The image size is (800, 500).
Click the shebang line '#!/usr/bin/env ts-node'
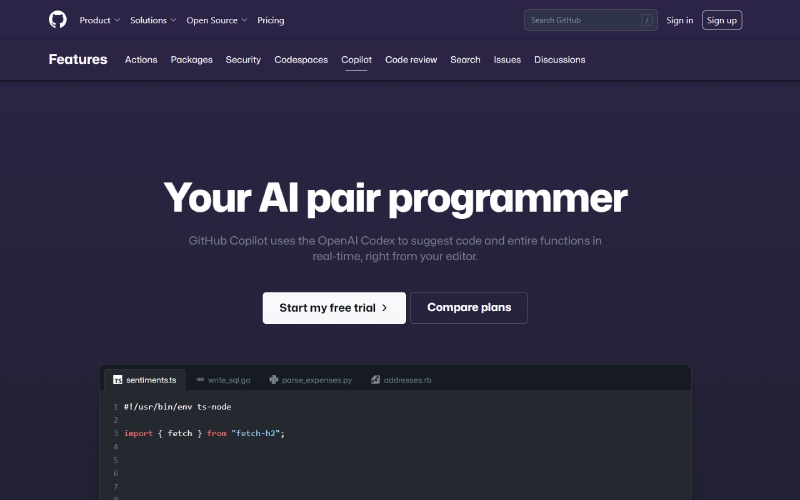tap(178, 407)
